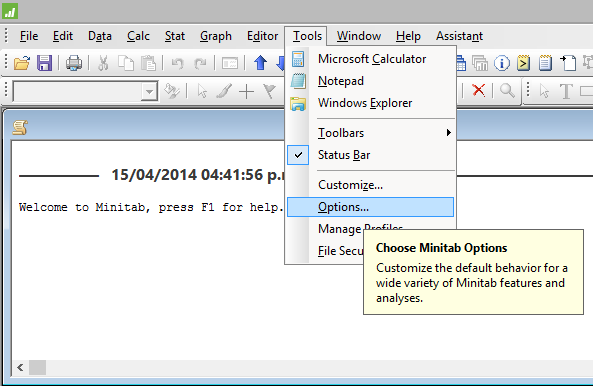The width and height of the screenshot is (593, 386).
Task: Select the text tool T icon
Action: tap(566, 91)
